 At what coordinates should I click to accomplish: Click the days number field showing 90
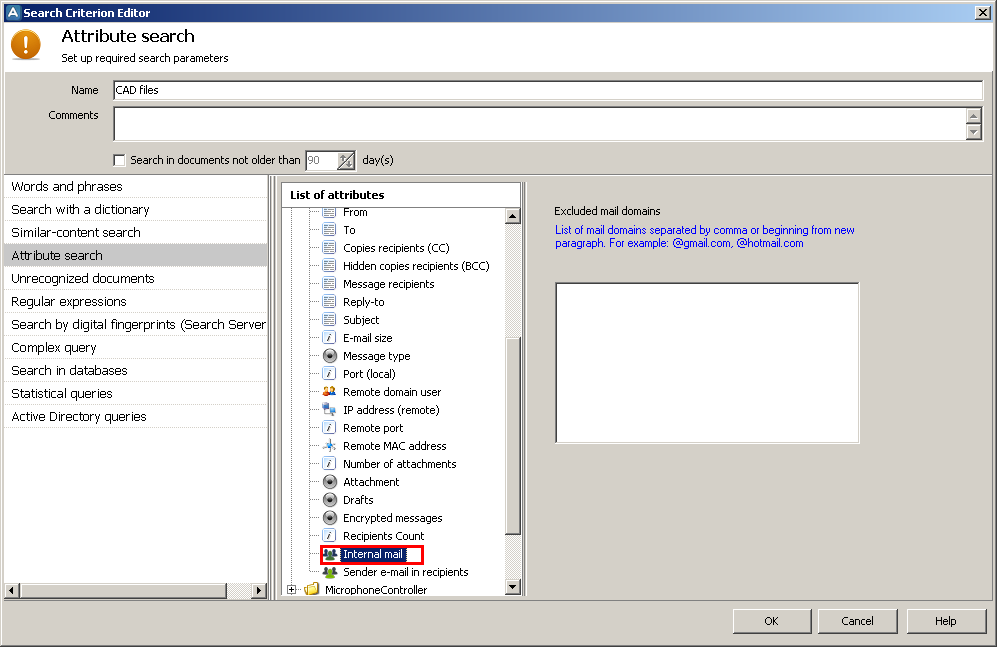pyautogui.click(x=321, y=161)
